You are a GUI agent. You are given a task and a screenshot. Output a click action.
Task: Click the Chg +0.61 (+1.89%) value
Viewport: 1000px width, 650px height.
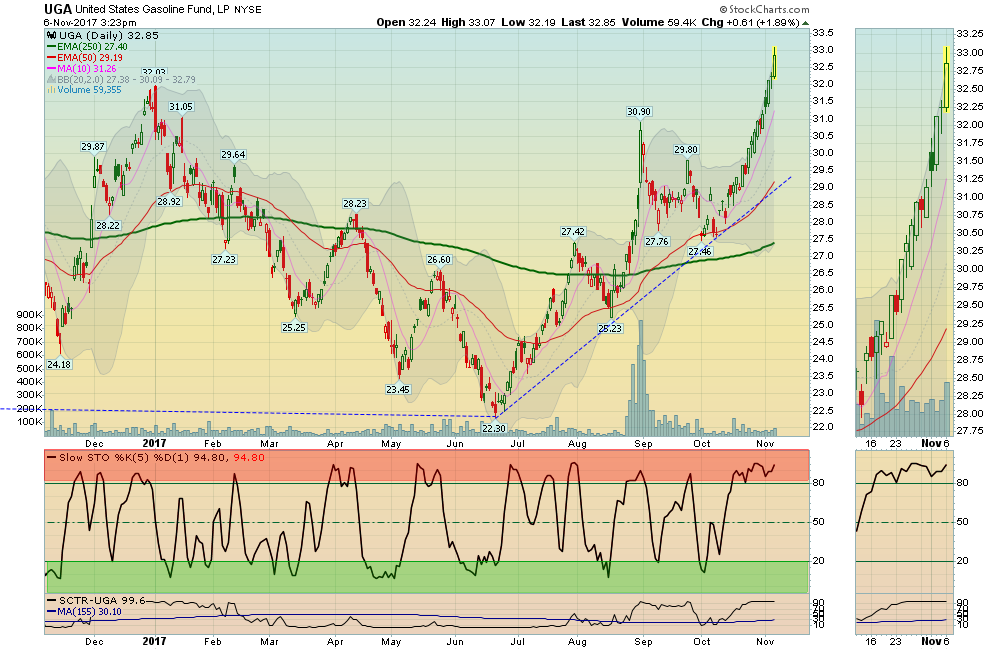click(751, 22)
